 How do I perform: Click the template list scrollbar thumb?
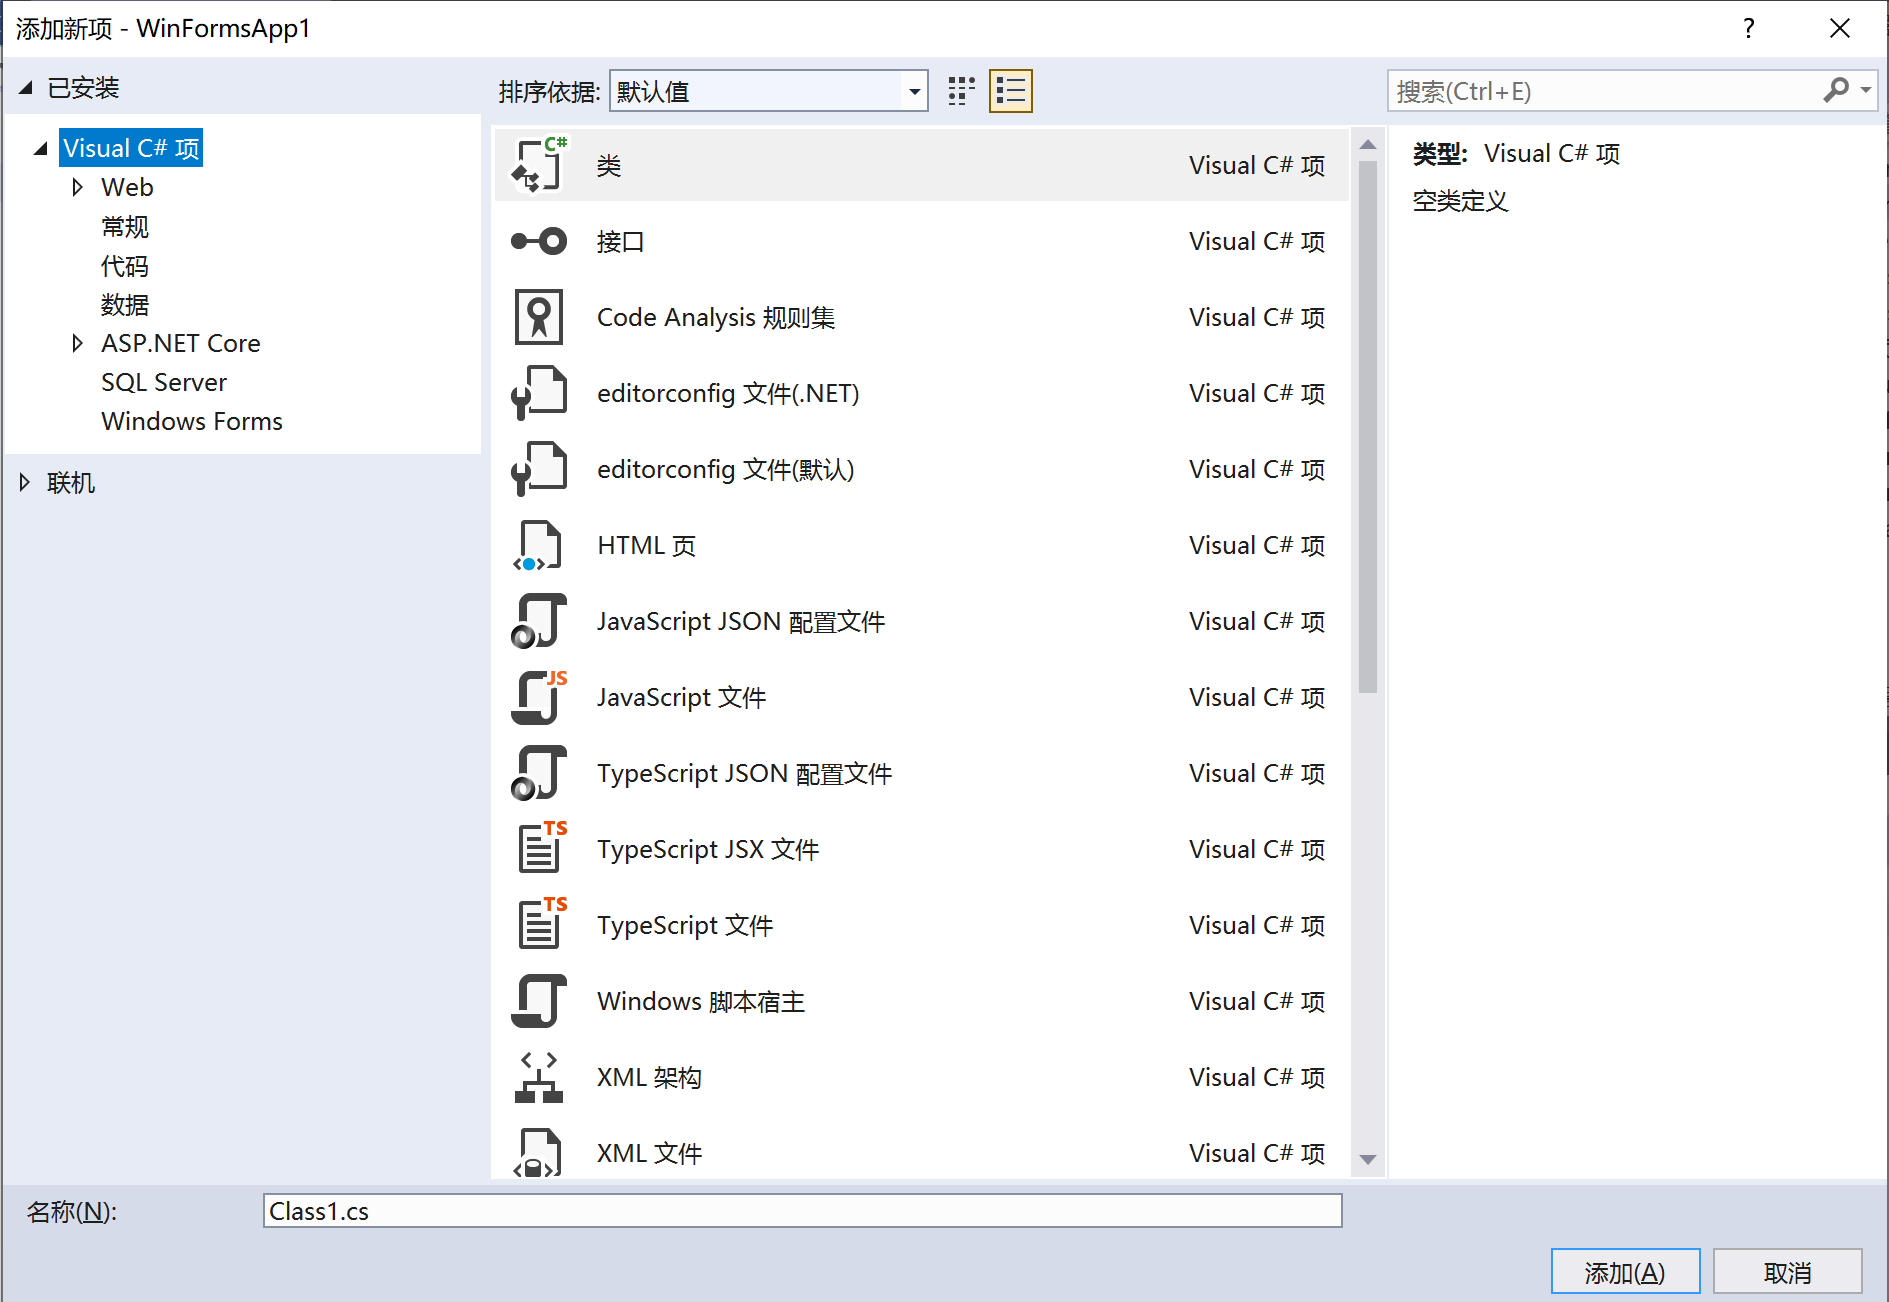tap(1368, 427)
